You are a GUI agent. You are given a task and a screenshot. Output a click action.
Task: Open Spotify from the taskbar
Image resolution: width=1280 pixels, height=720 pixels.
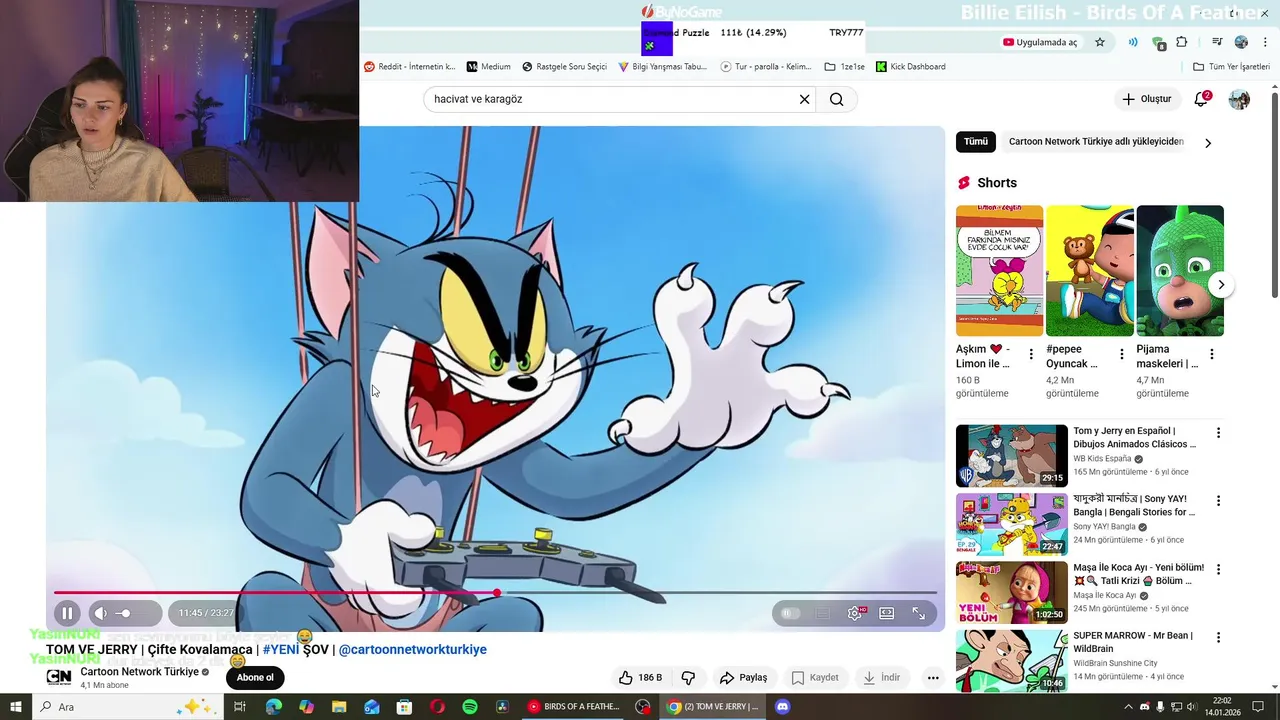[470, 707]
